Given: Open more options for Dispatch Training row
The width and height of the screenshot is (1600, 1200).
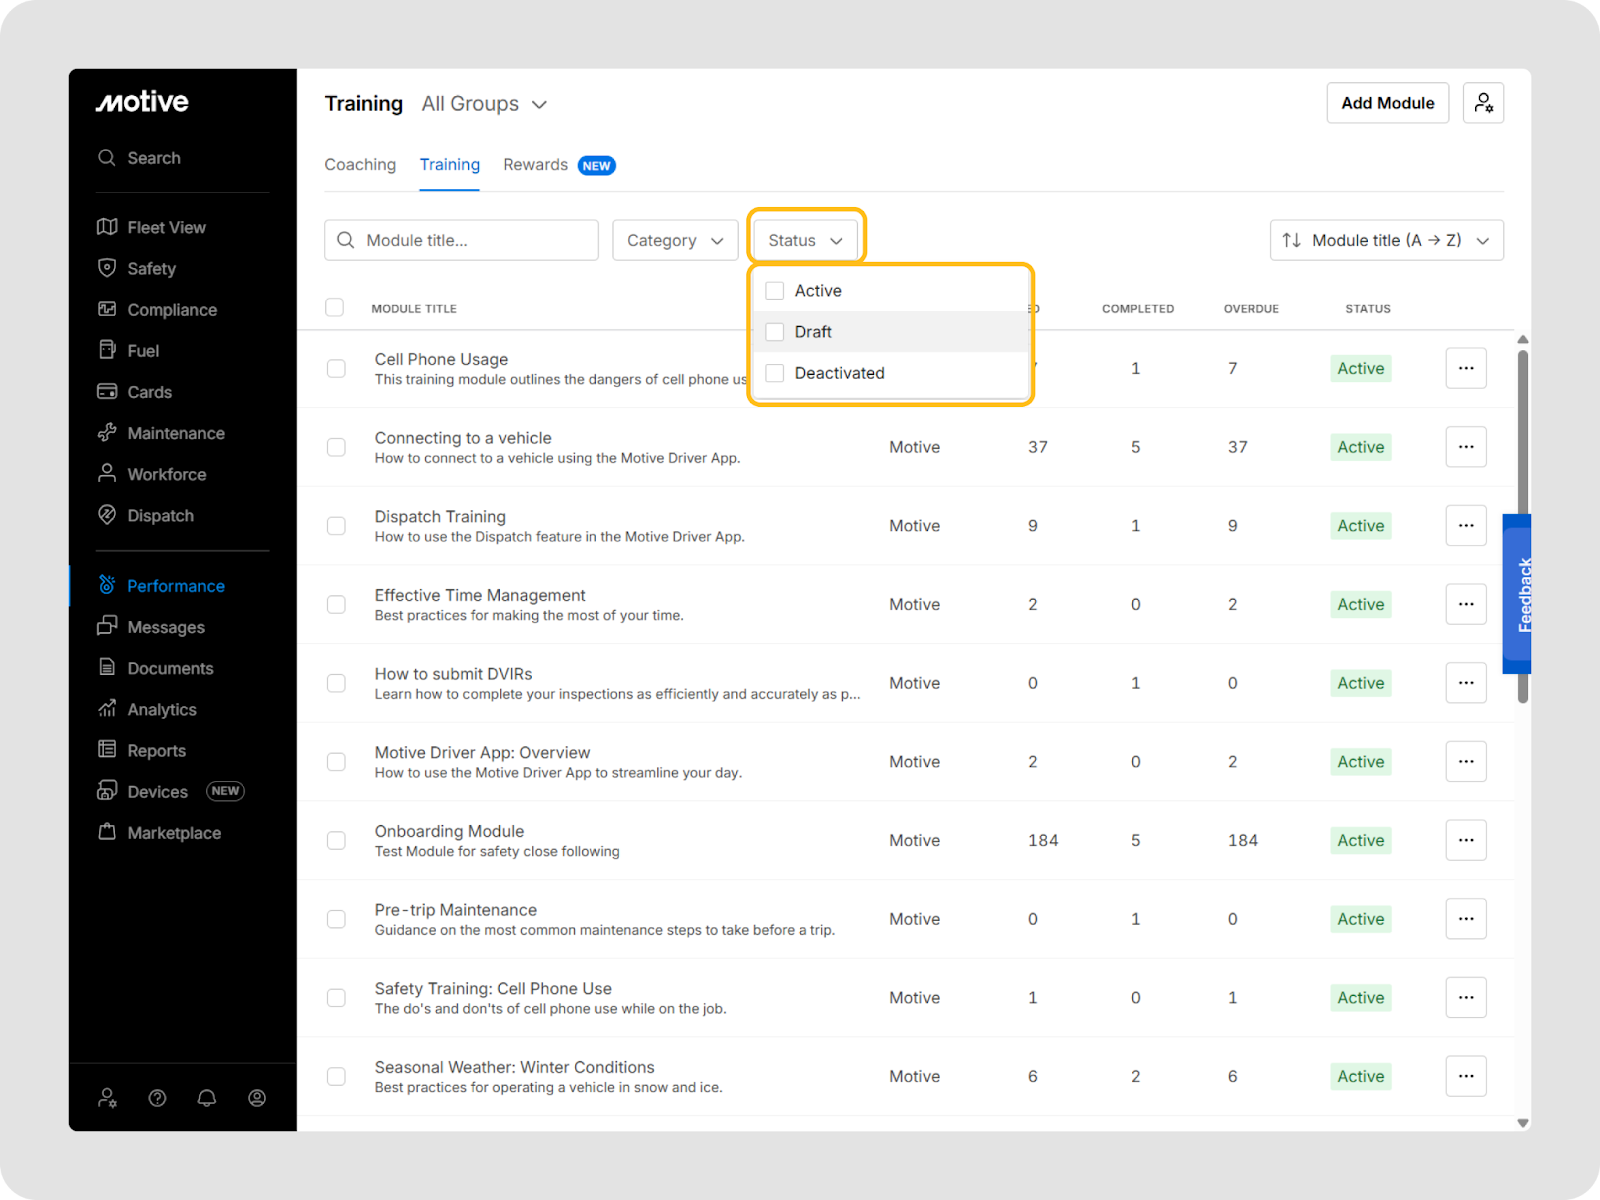Looking at the screenshot, I should (1466, 526).
